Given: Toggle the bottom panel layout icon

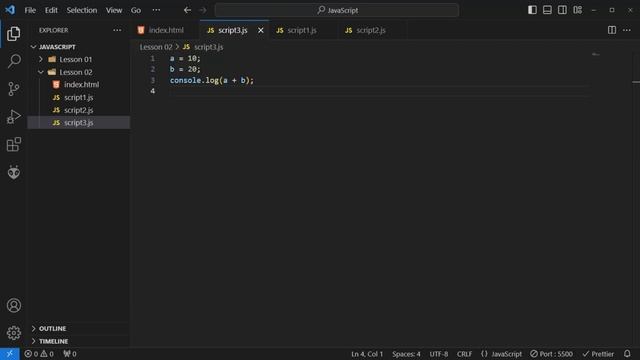Looking at the screenshot, I should coord(547,10).
